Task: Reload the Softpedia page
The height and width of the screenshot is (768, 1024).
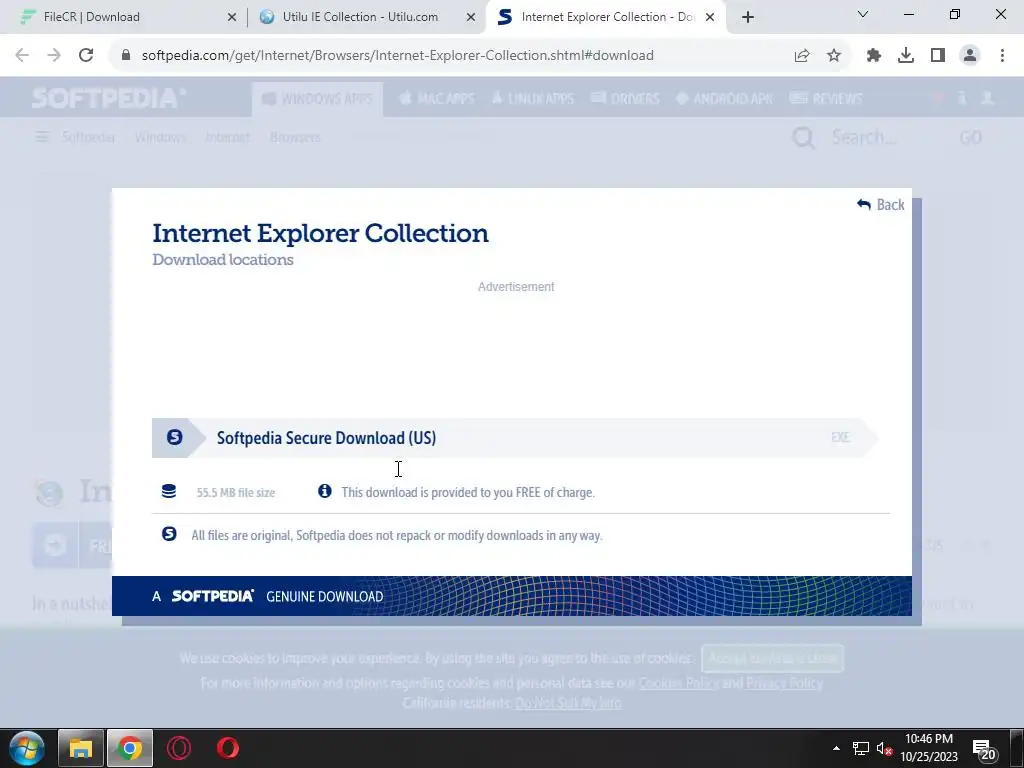Action: coord(86,56)
